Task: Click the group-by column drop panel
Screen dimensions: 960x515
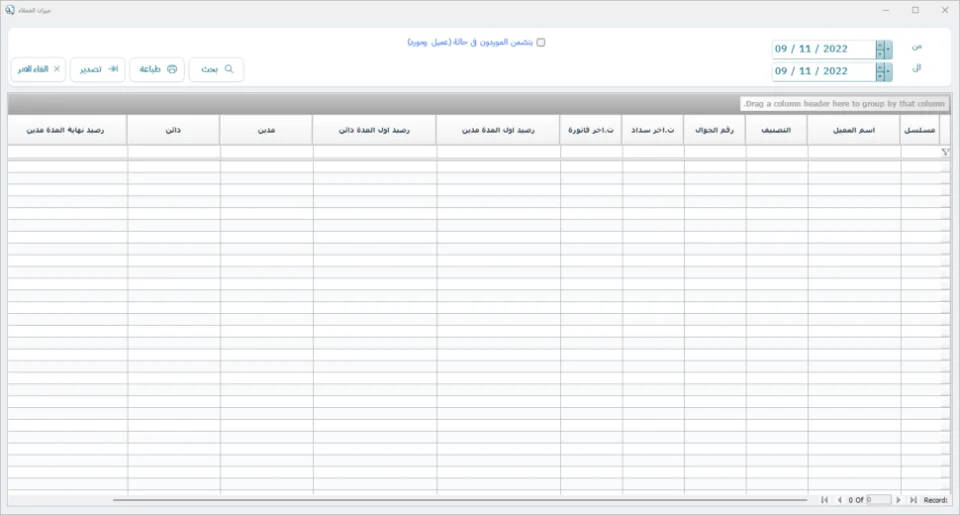Action: (479, 103)
